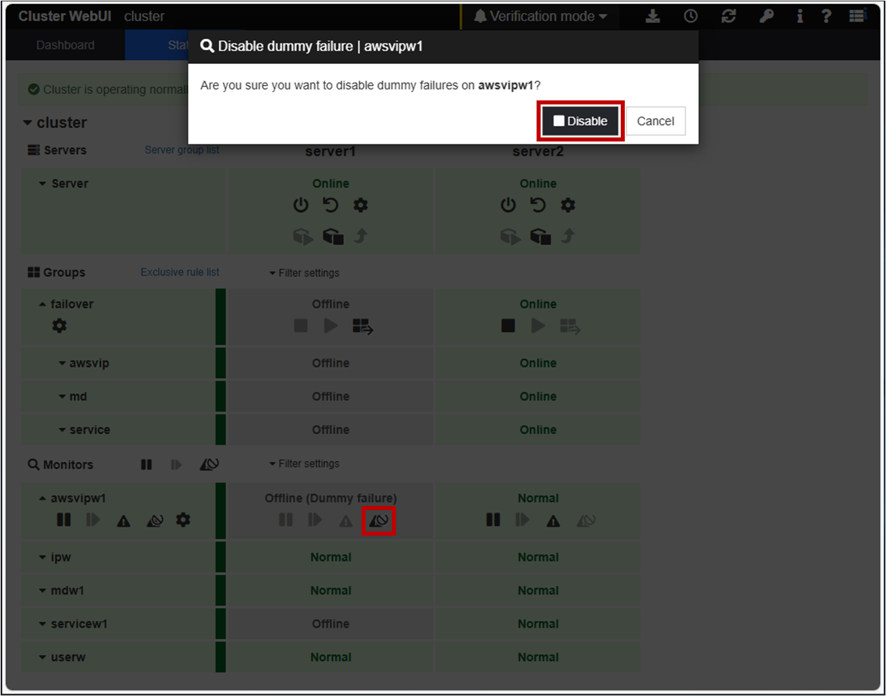Cancel the disable dummy failure dialog

point(655,121)
